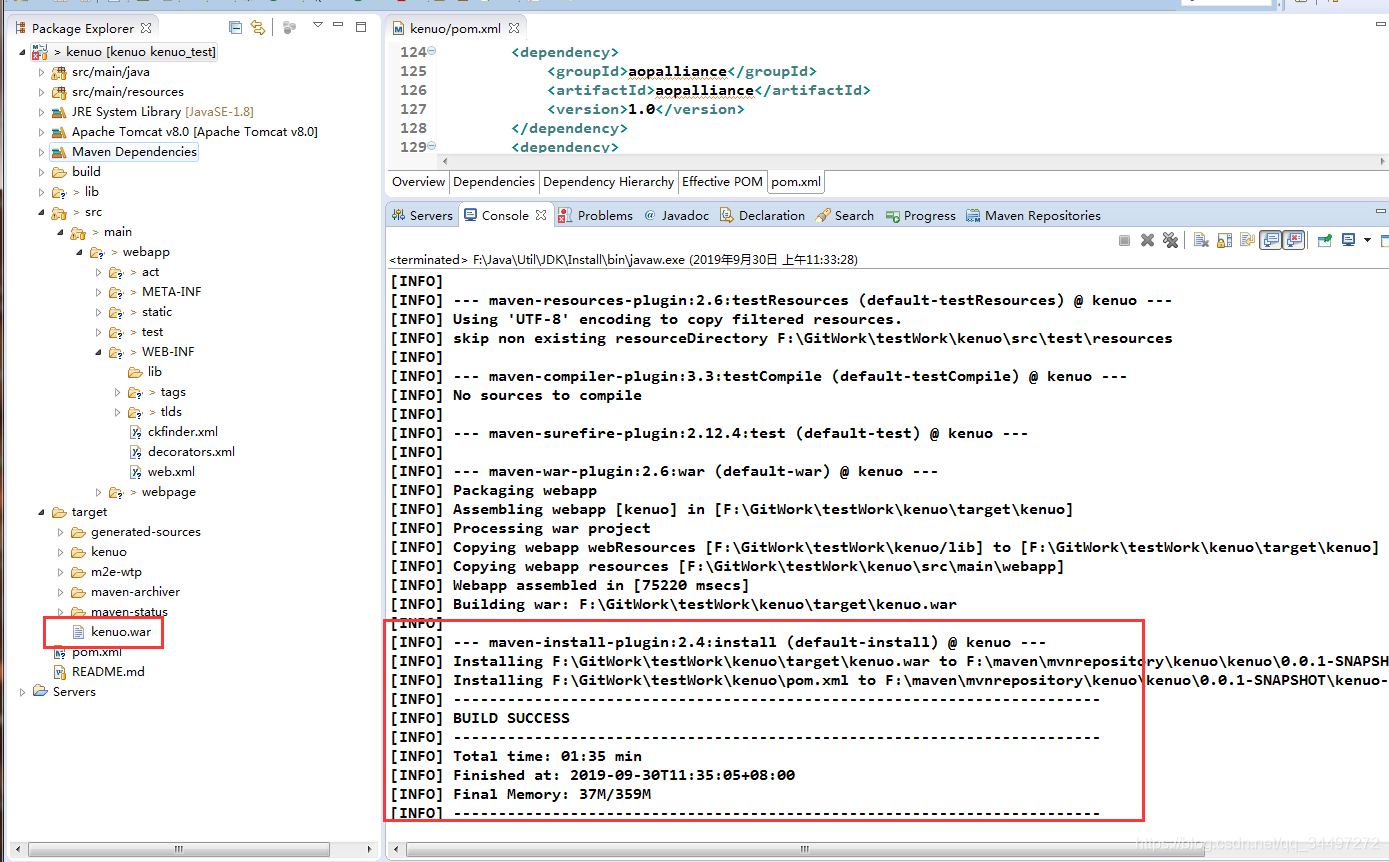Collapse the kenuo project node
Image resolution: width=1389 pixels, height=862 pixels.
22,52
